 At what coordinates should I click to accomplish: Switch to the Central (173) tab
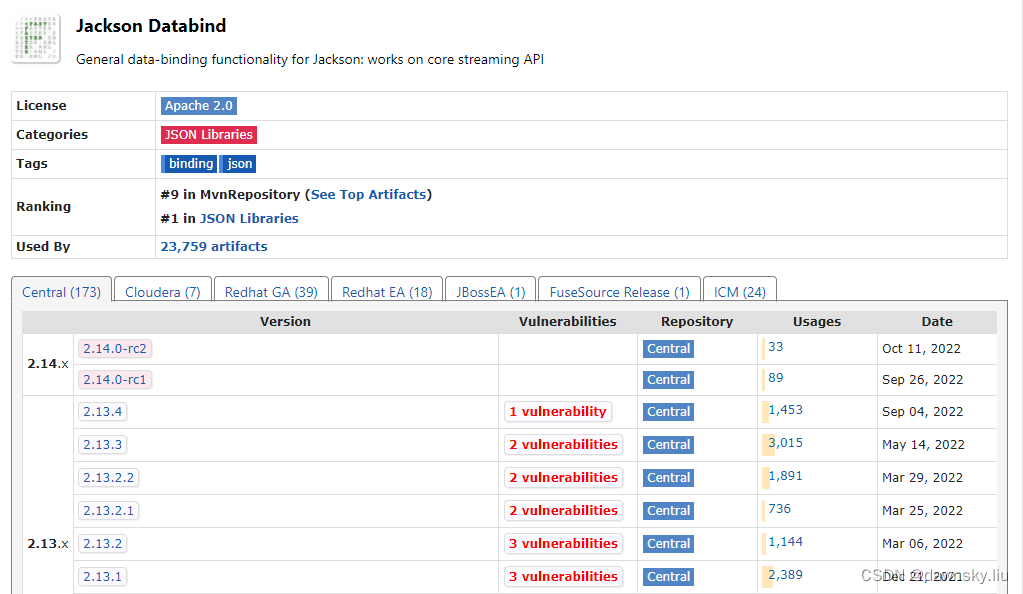tap(61, 292)
